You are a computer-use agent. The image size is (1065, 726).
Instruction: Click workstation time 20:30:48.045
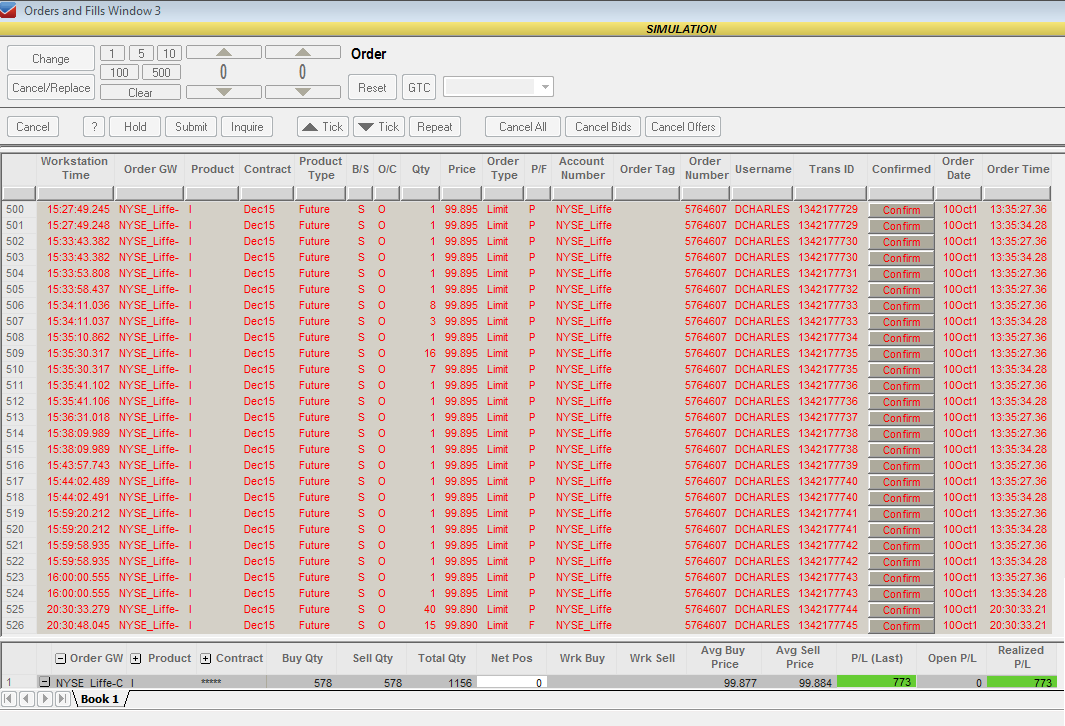(x=78, y=625)
